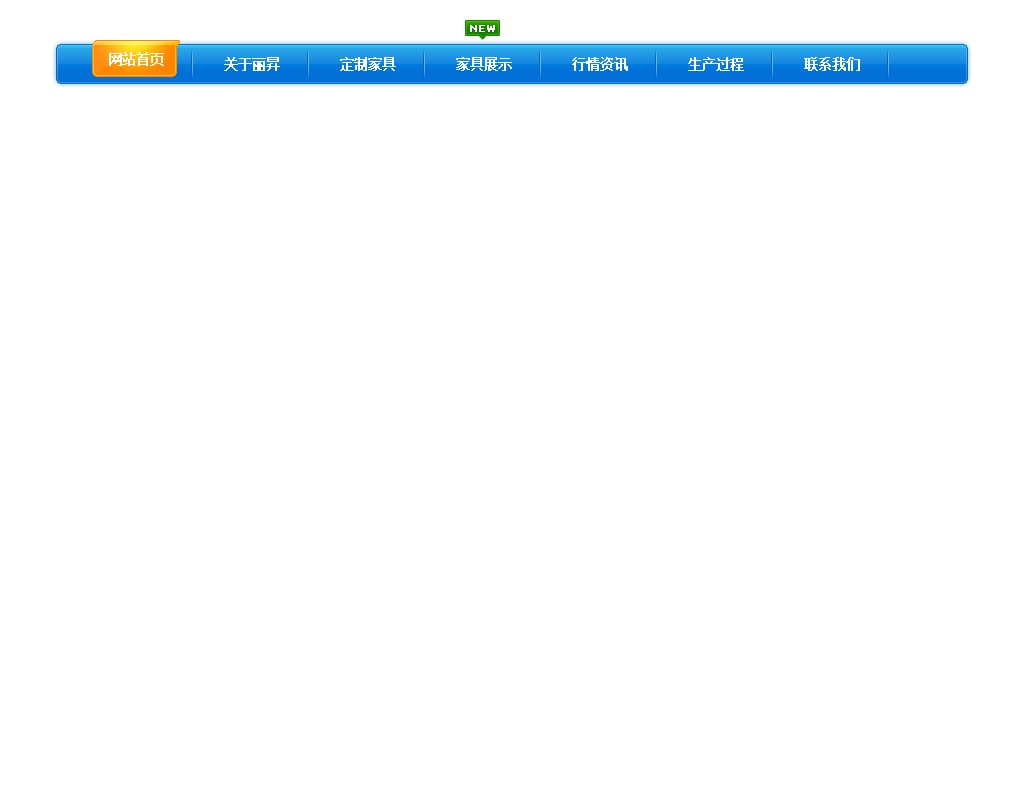
Task: Open the 定制家具 navigation item
Action: click(x=367, y=64)
